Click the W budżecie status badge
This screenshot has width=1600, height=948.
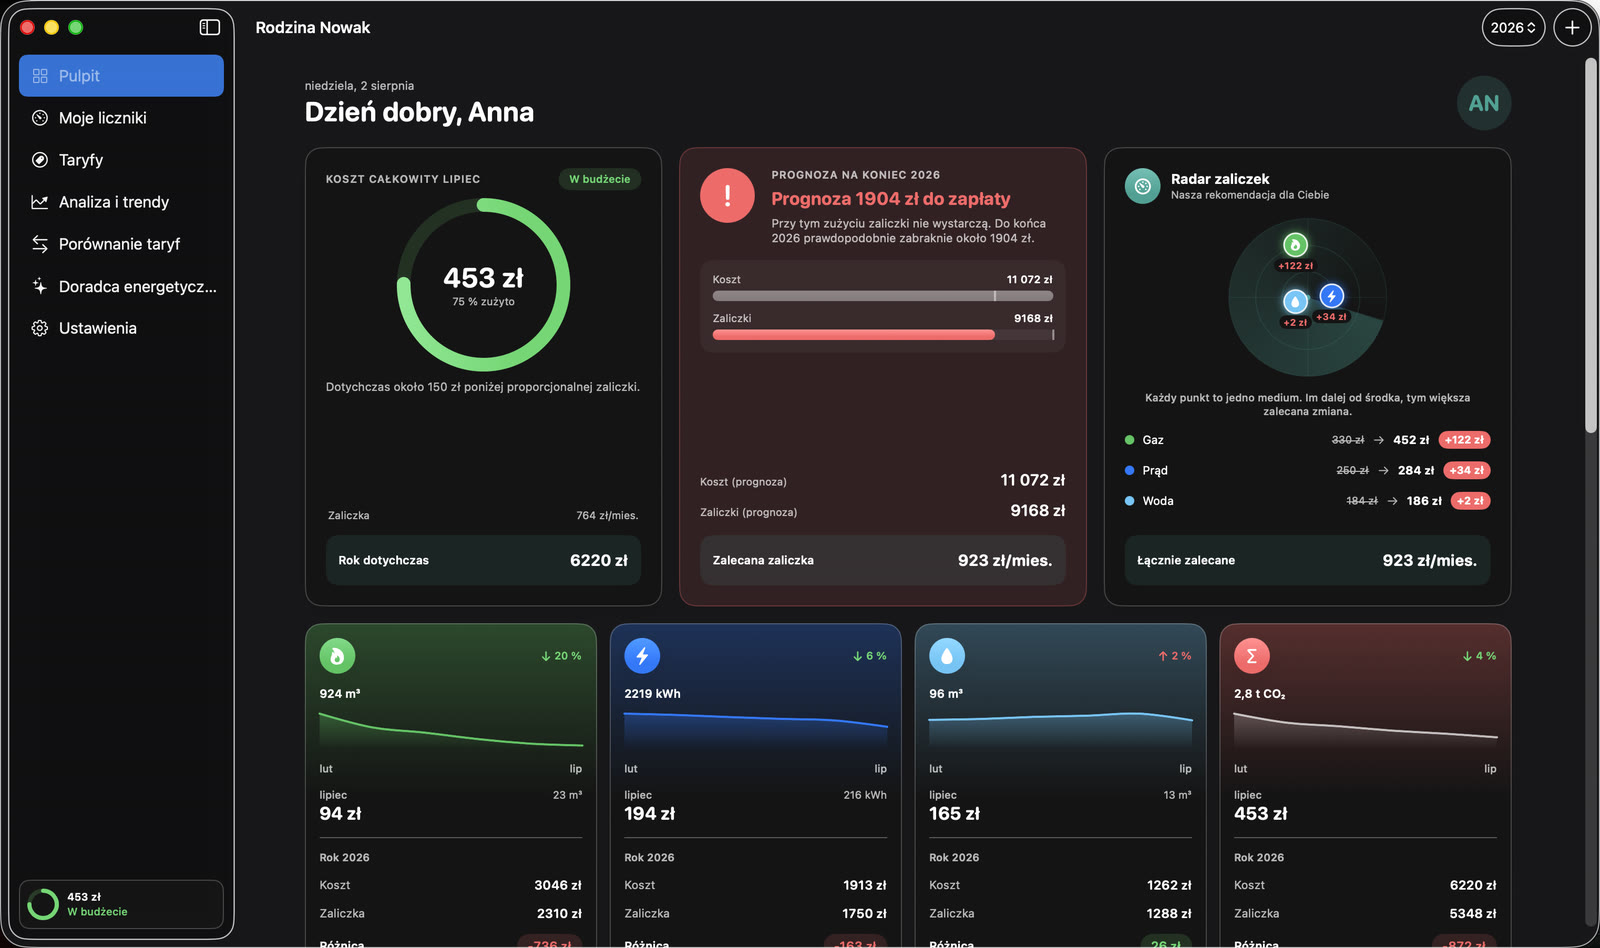[x=600, y=179]
